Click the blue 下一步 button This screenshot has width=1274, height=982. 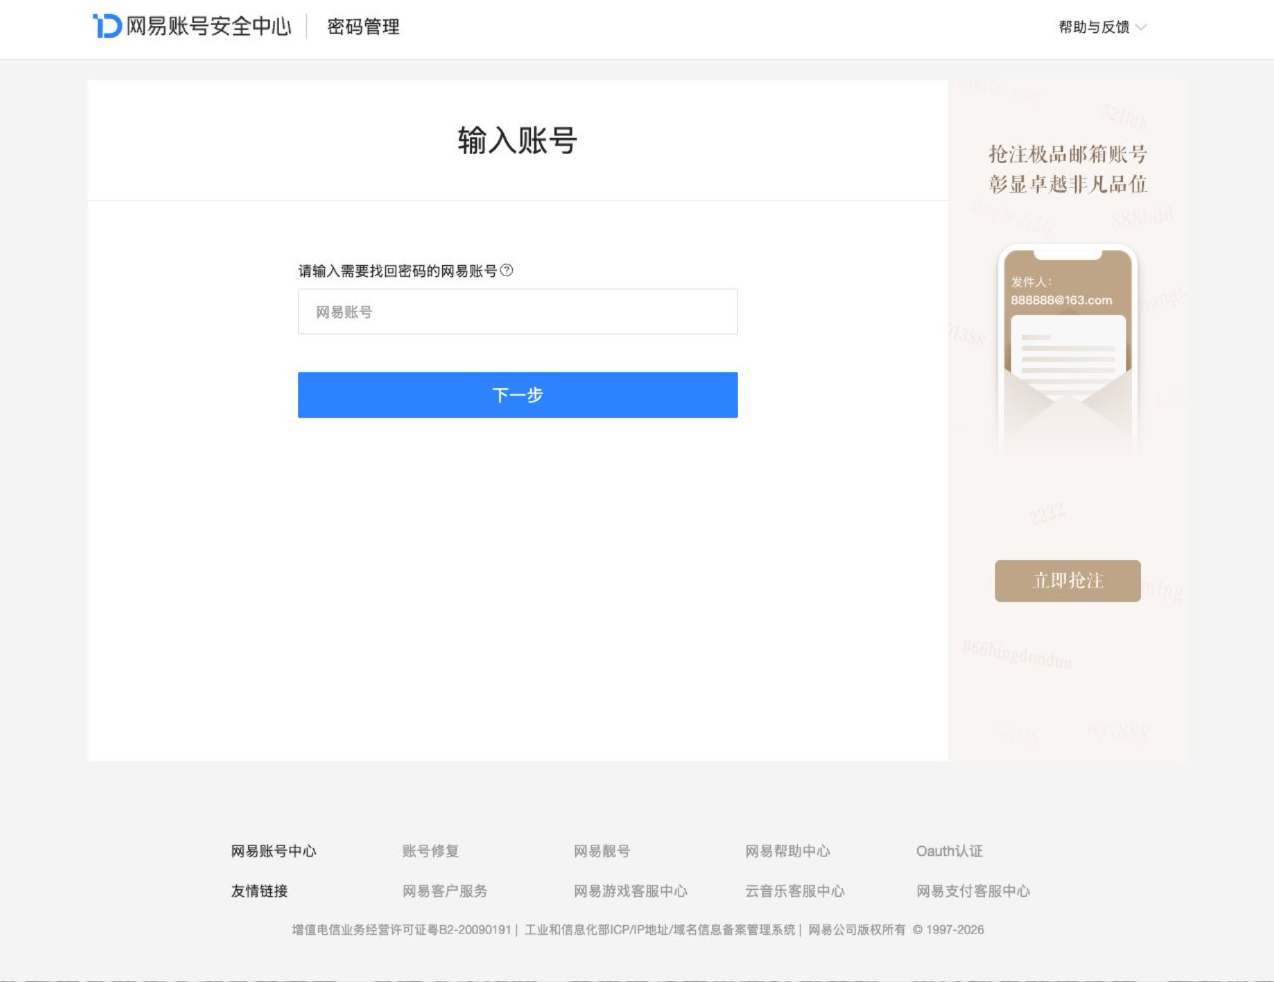click(518, 395)
